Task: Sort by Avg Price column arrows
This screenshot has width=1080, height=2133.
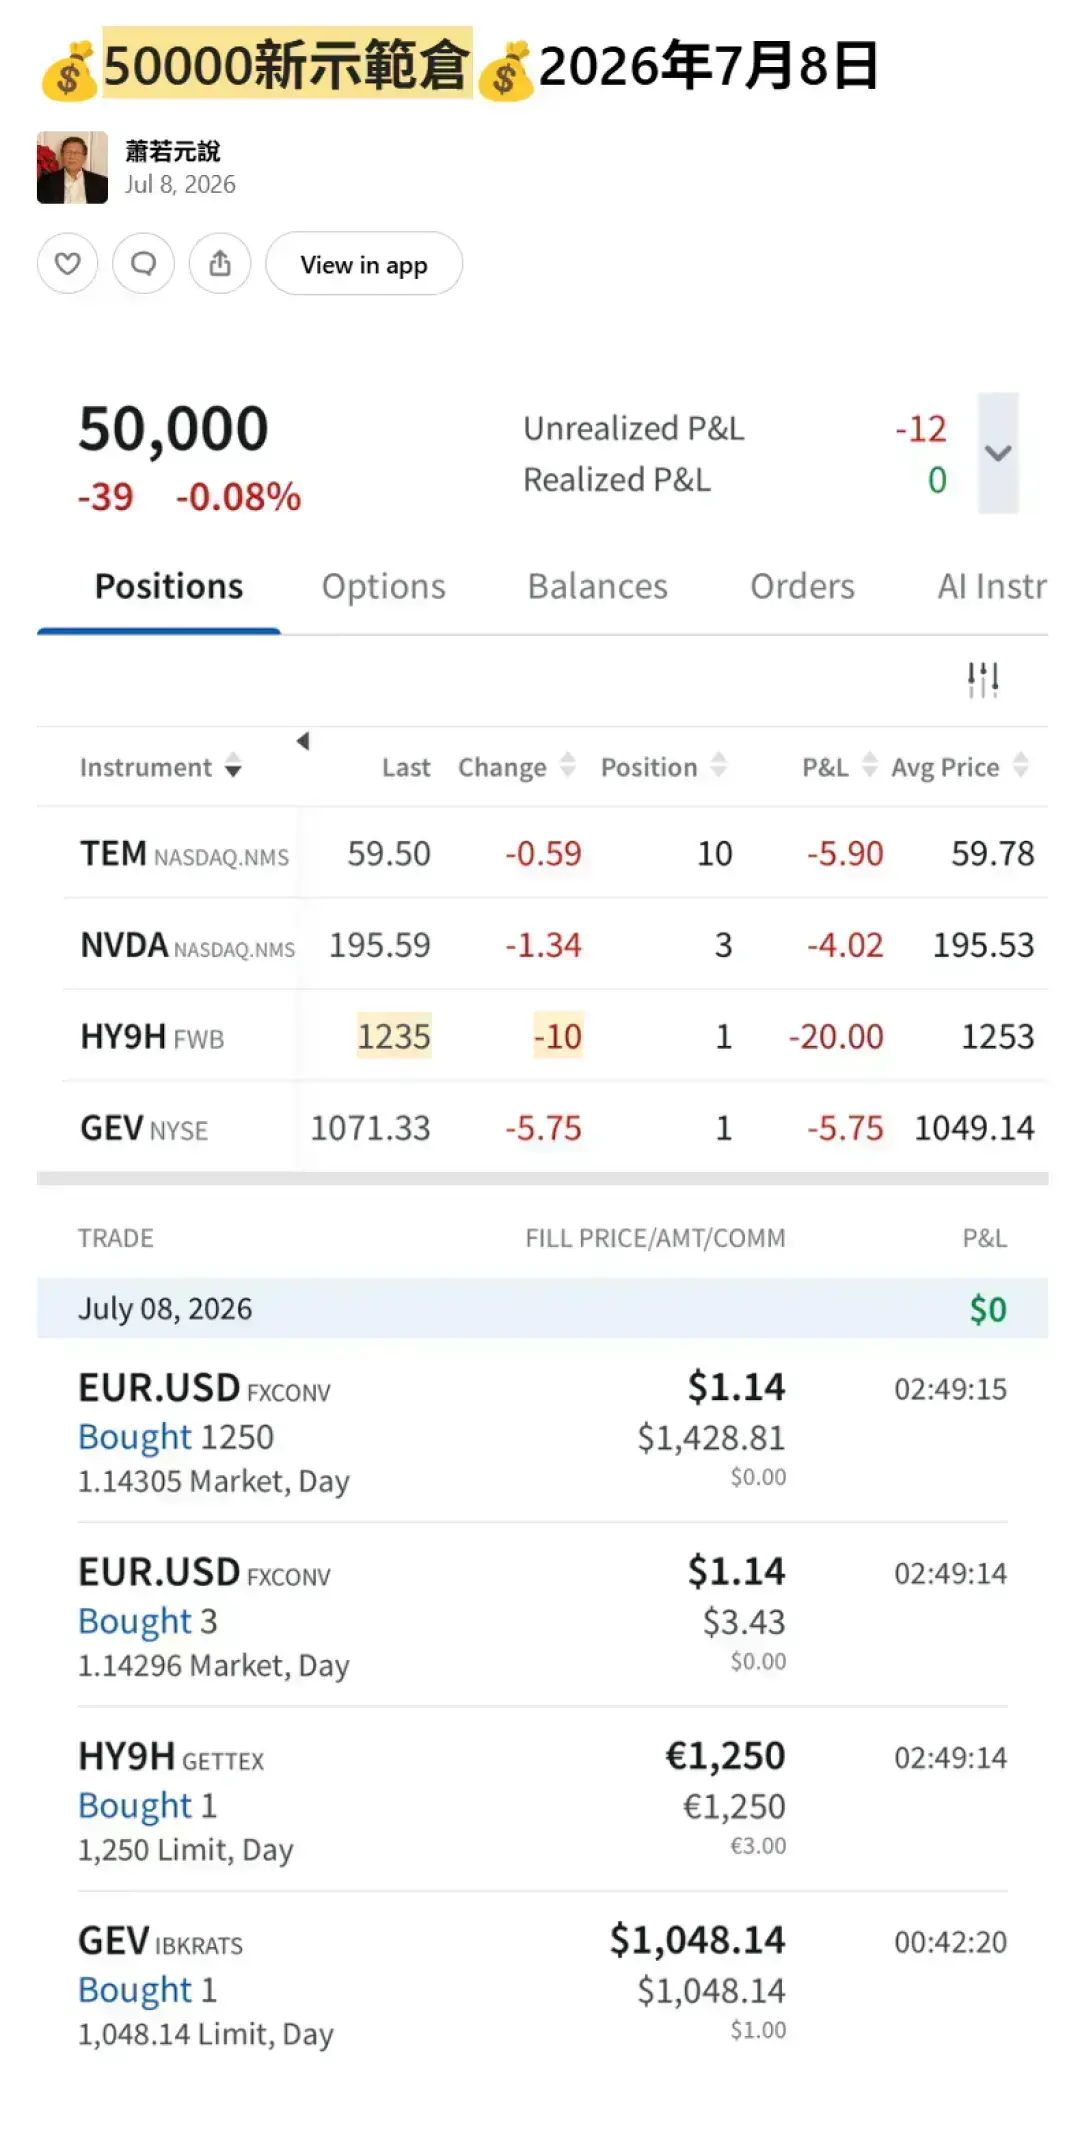Action: [1020, 766]
